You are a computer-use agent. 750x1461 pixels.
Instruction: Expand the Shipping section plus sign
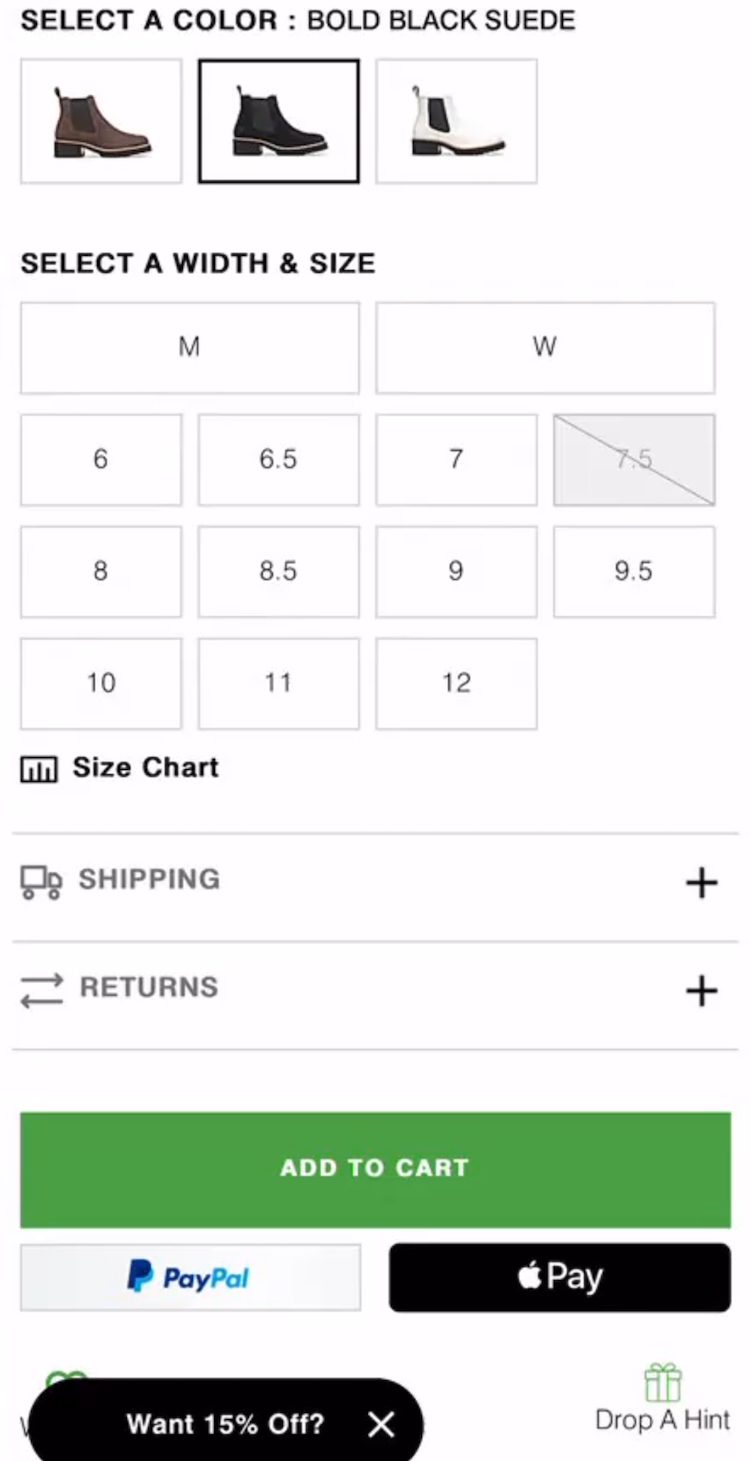click(x=701, y=882)
